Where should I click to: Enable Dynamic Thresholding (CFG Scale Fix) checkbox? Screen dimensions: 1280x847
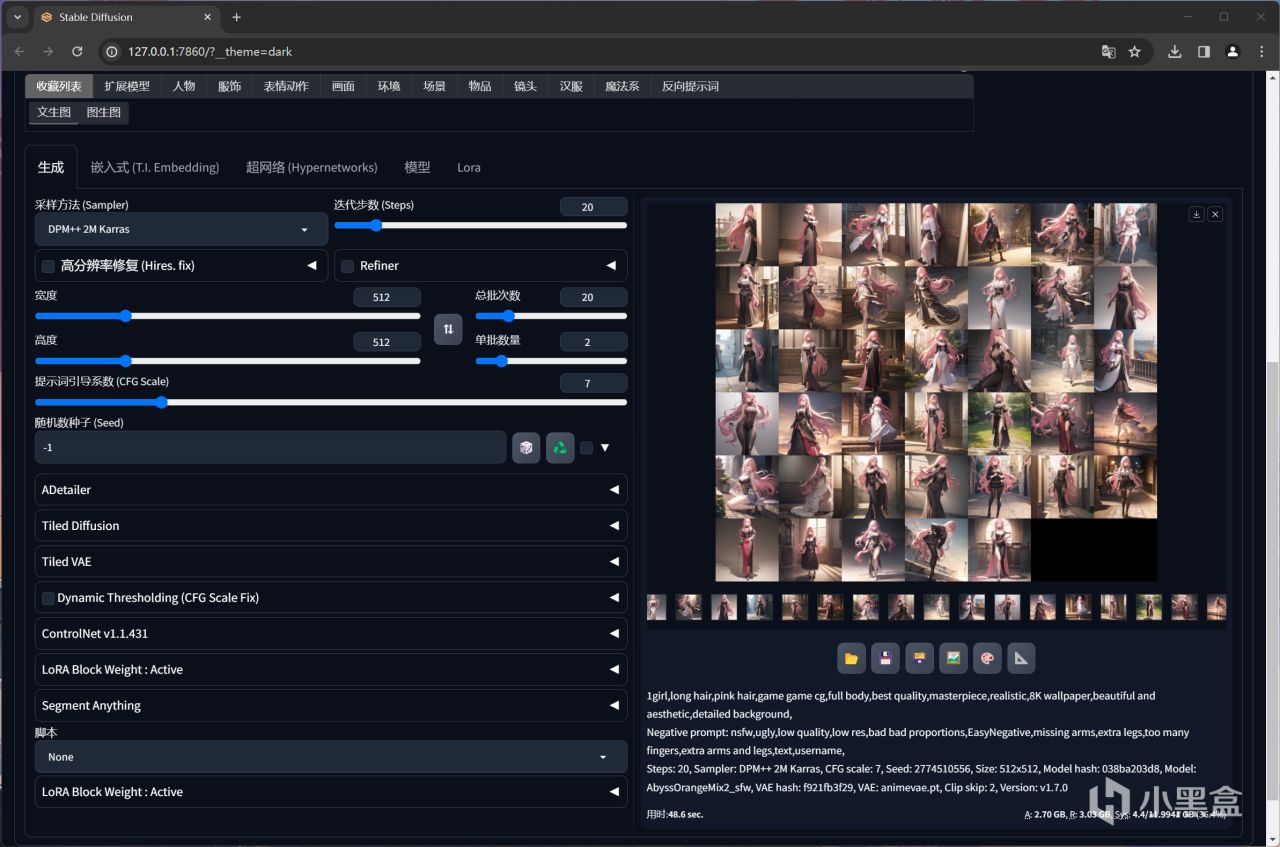pos(48,598)
